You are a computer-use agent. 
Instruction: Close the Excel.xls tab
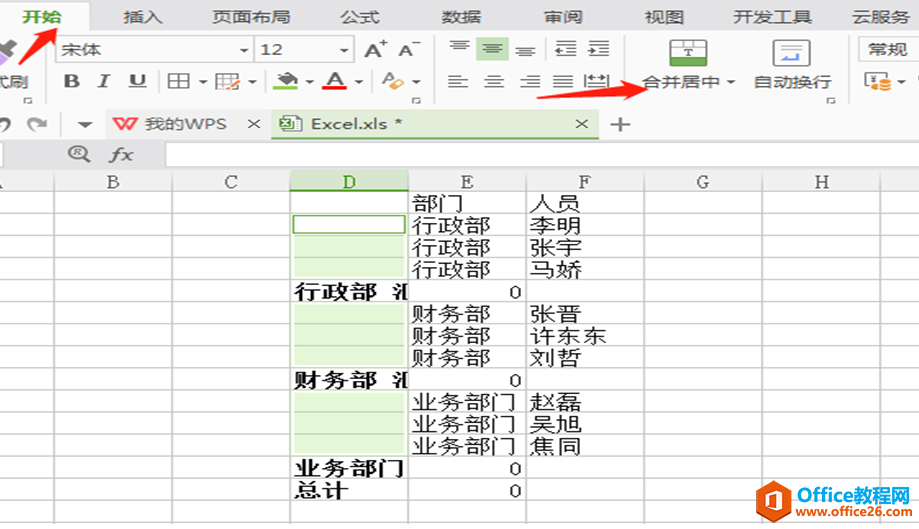pyautogui.click(x=581, y=124)
